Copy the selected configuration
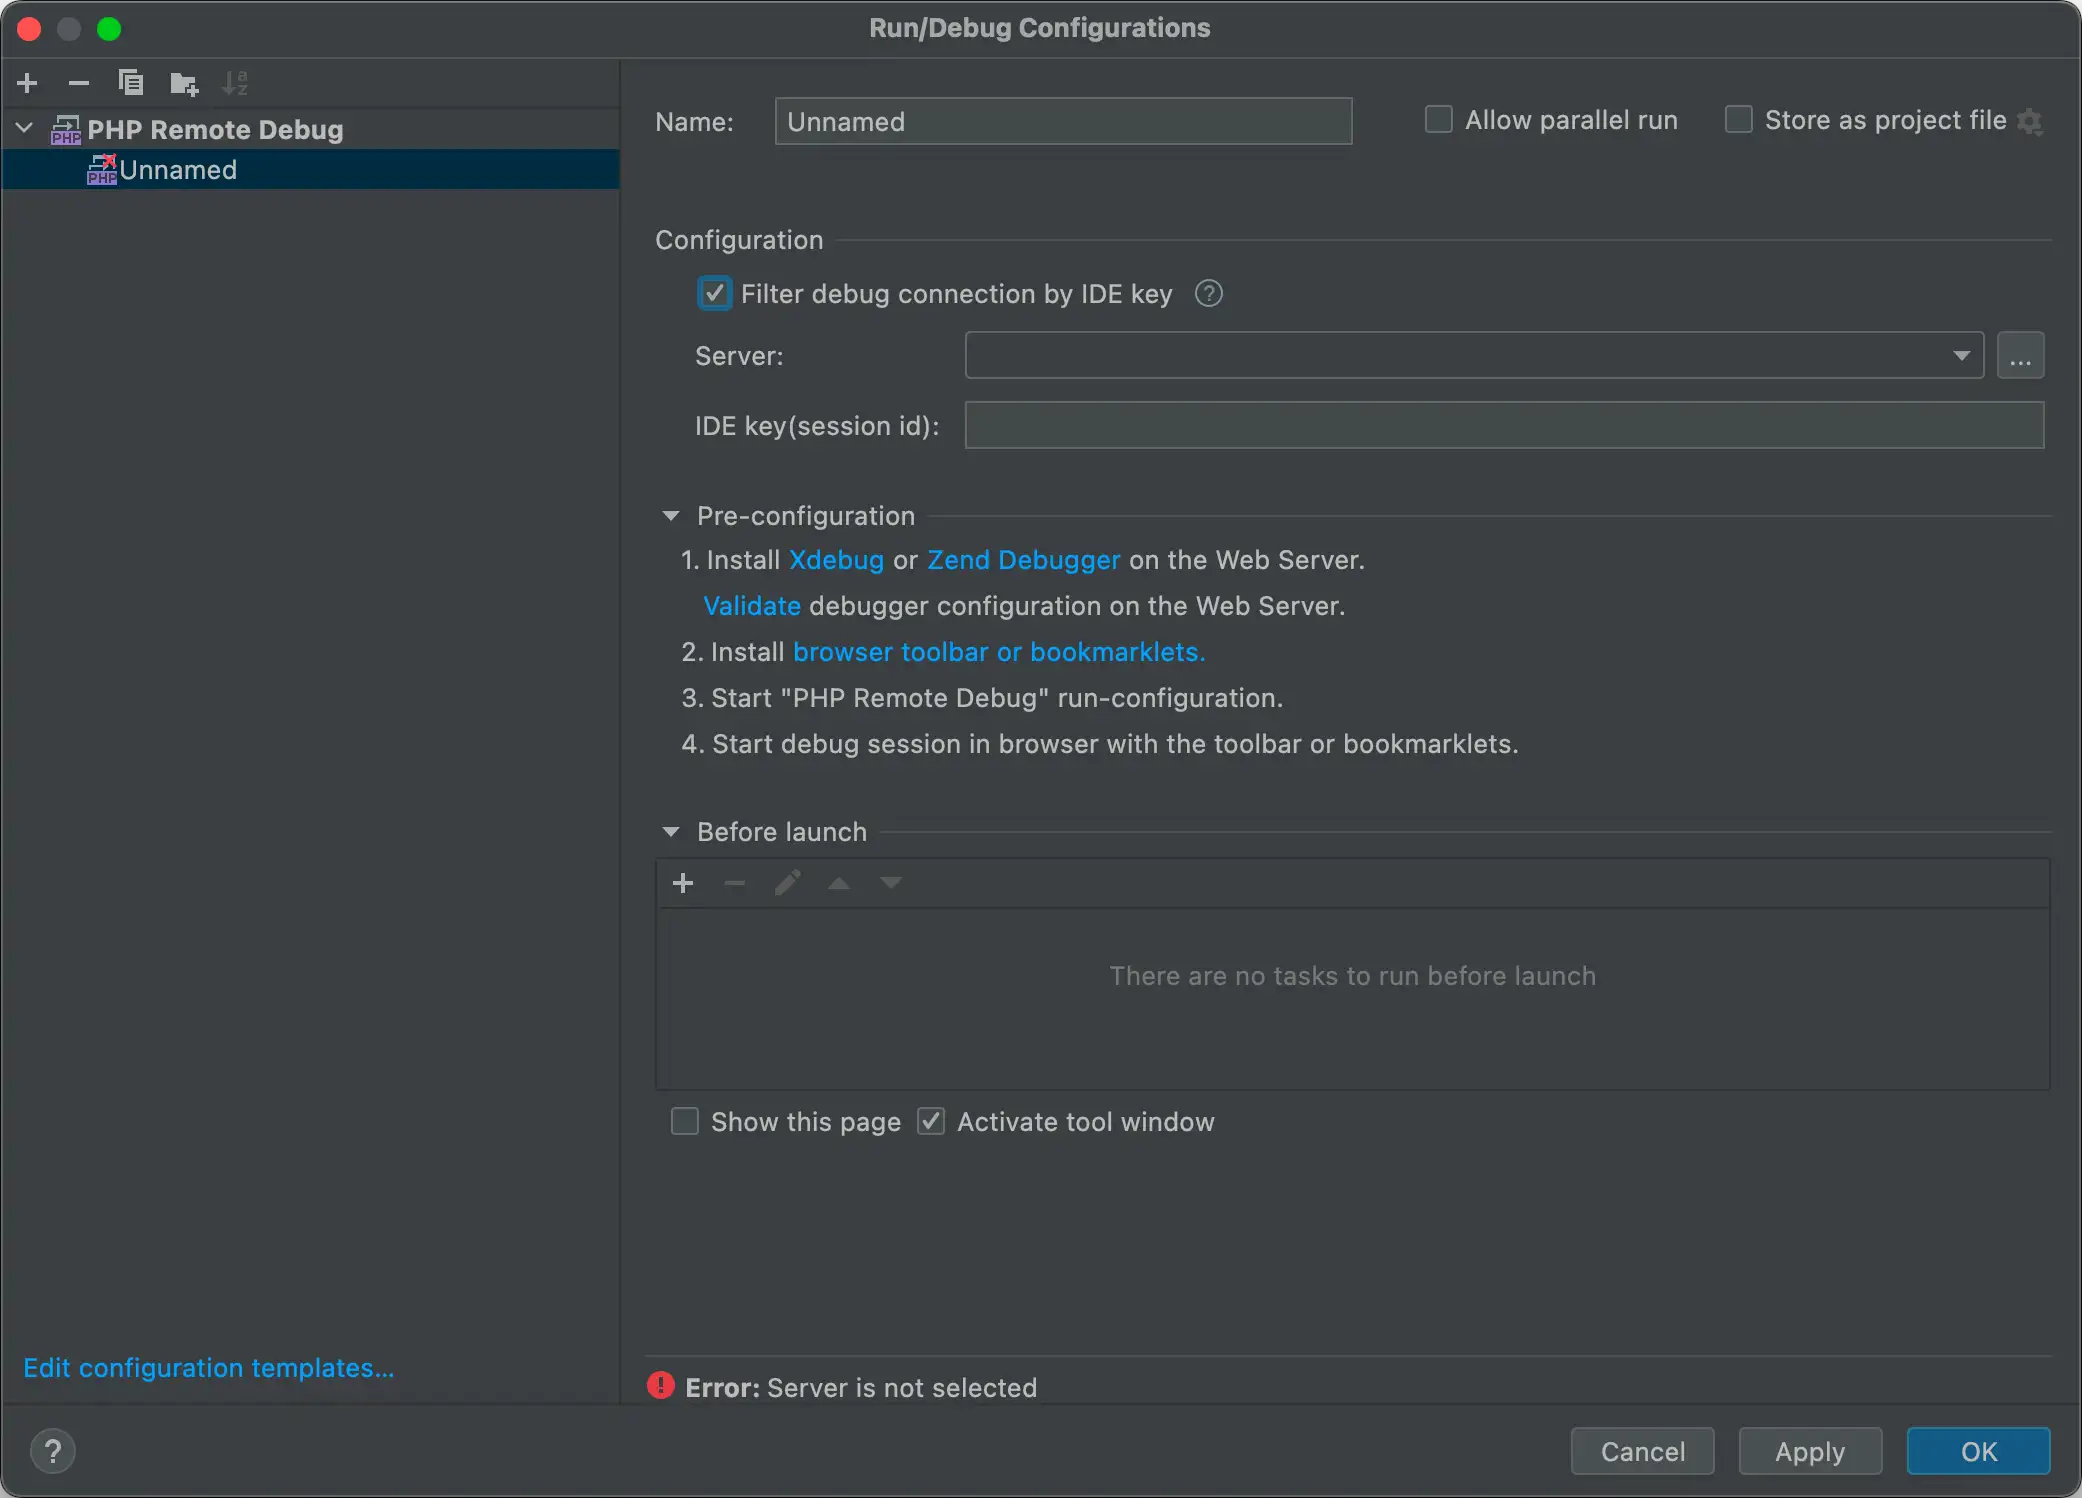 click(131, 83)
